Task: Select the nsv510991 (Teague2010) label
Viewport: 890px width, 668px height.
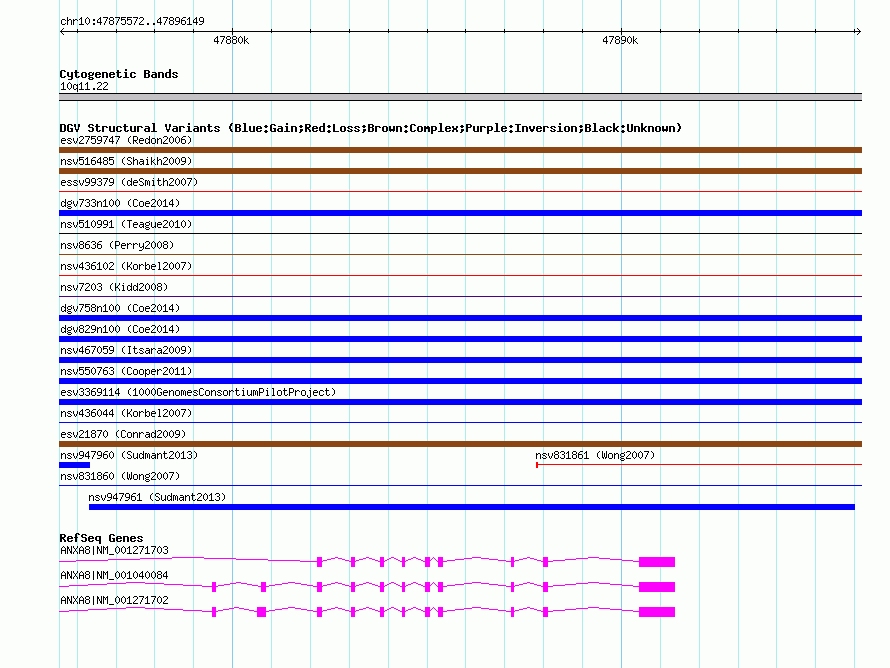Action: (x=126, y=224)
